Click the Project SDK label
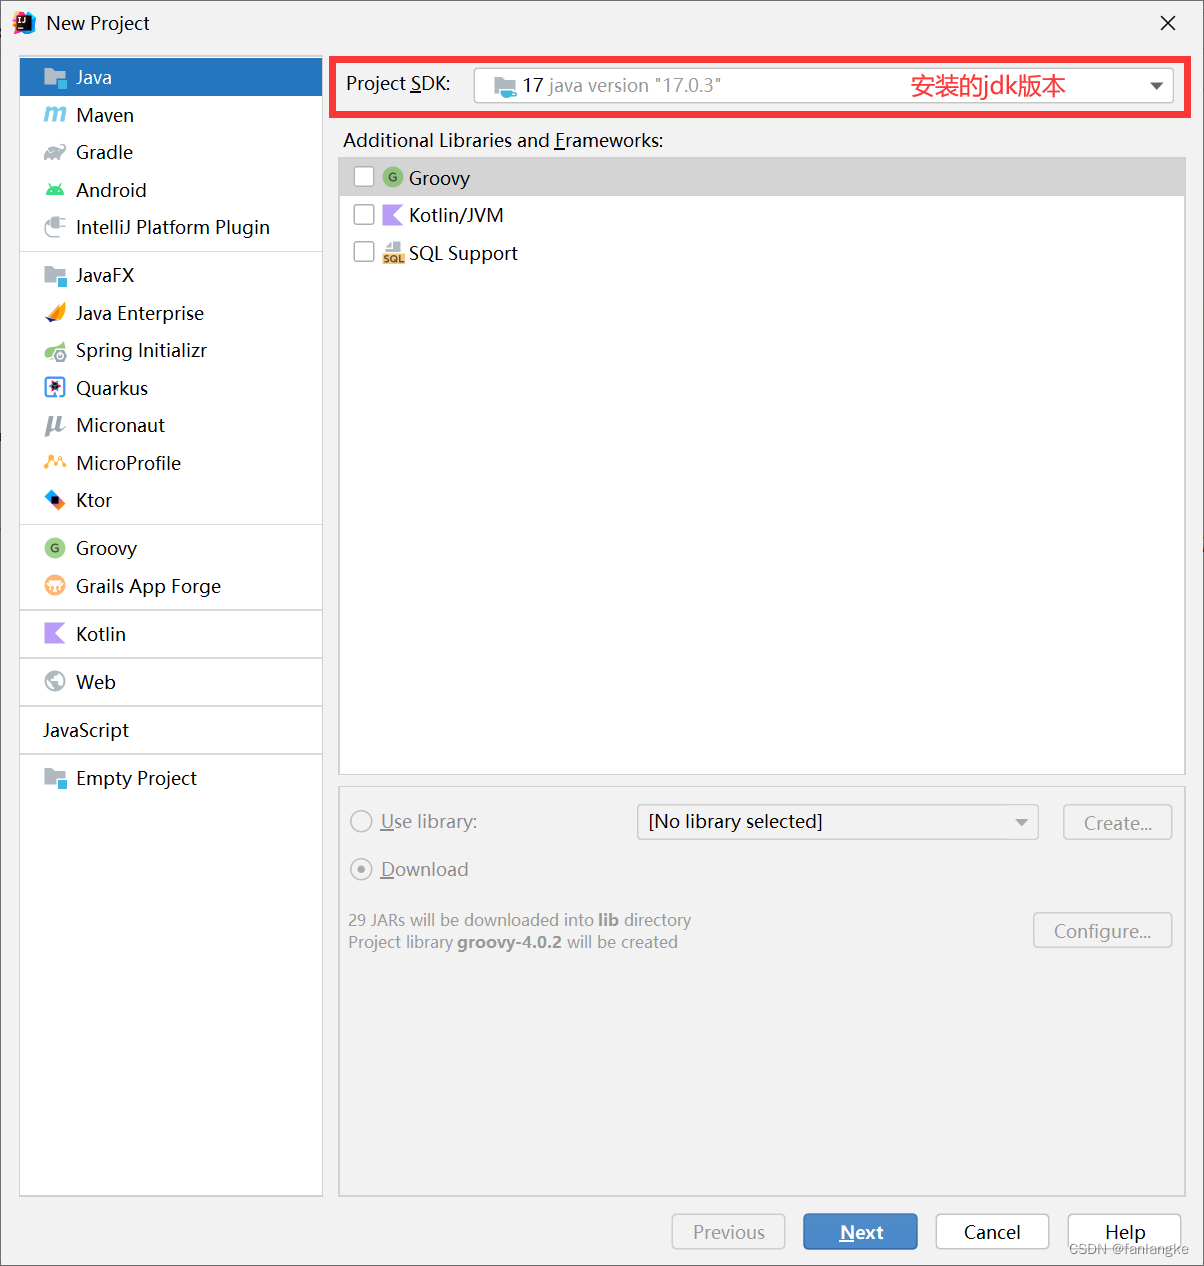 click(398, 84)
